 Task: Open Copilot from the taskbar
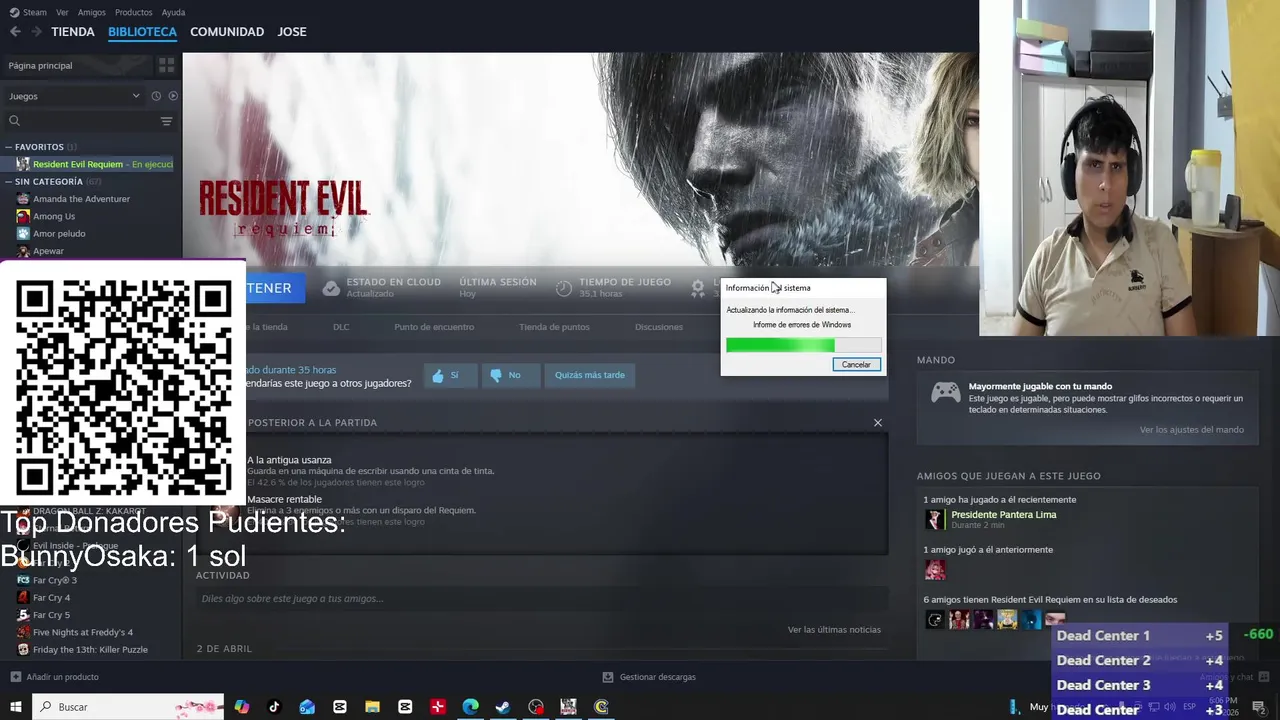[x=242, y=707]
